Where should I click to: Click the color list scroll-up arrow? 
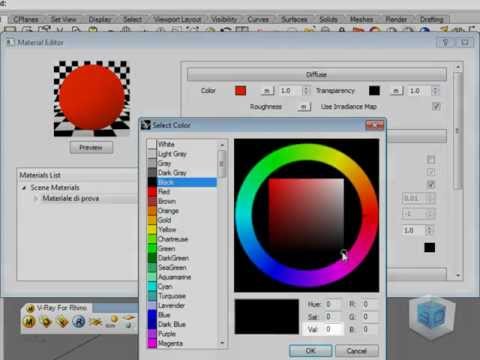(x=222, y=145)
